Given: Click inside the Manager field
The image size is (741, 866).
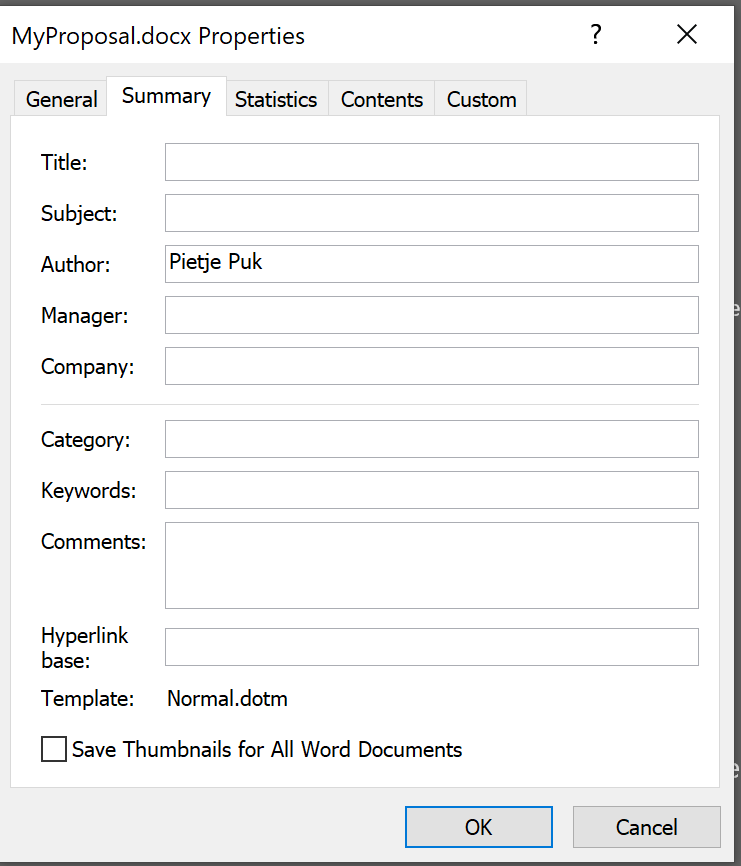Looking at the screenshot, I should [430, 315].
